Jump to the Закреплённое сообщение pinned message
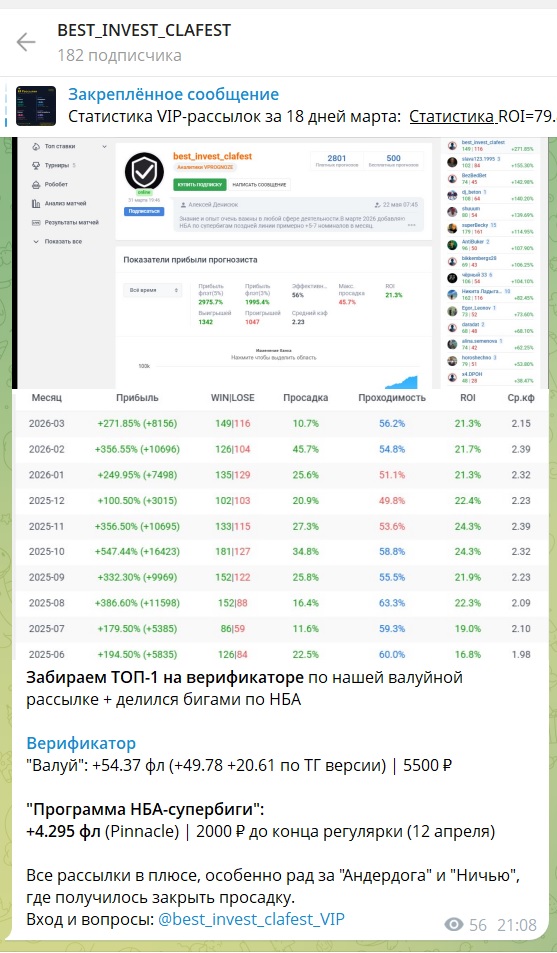The image size is (557, 953). (173, 95)
